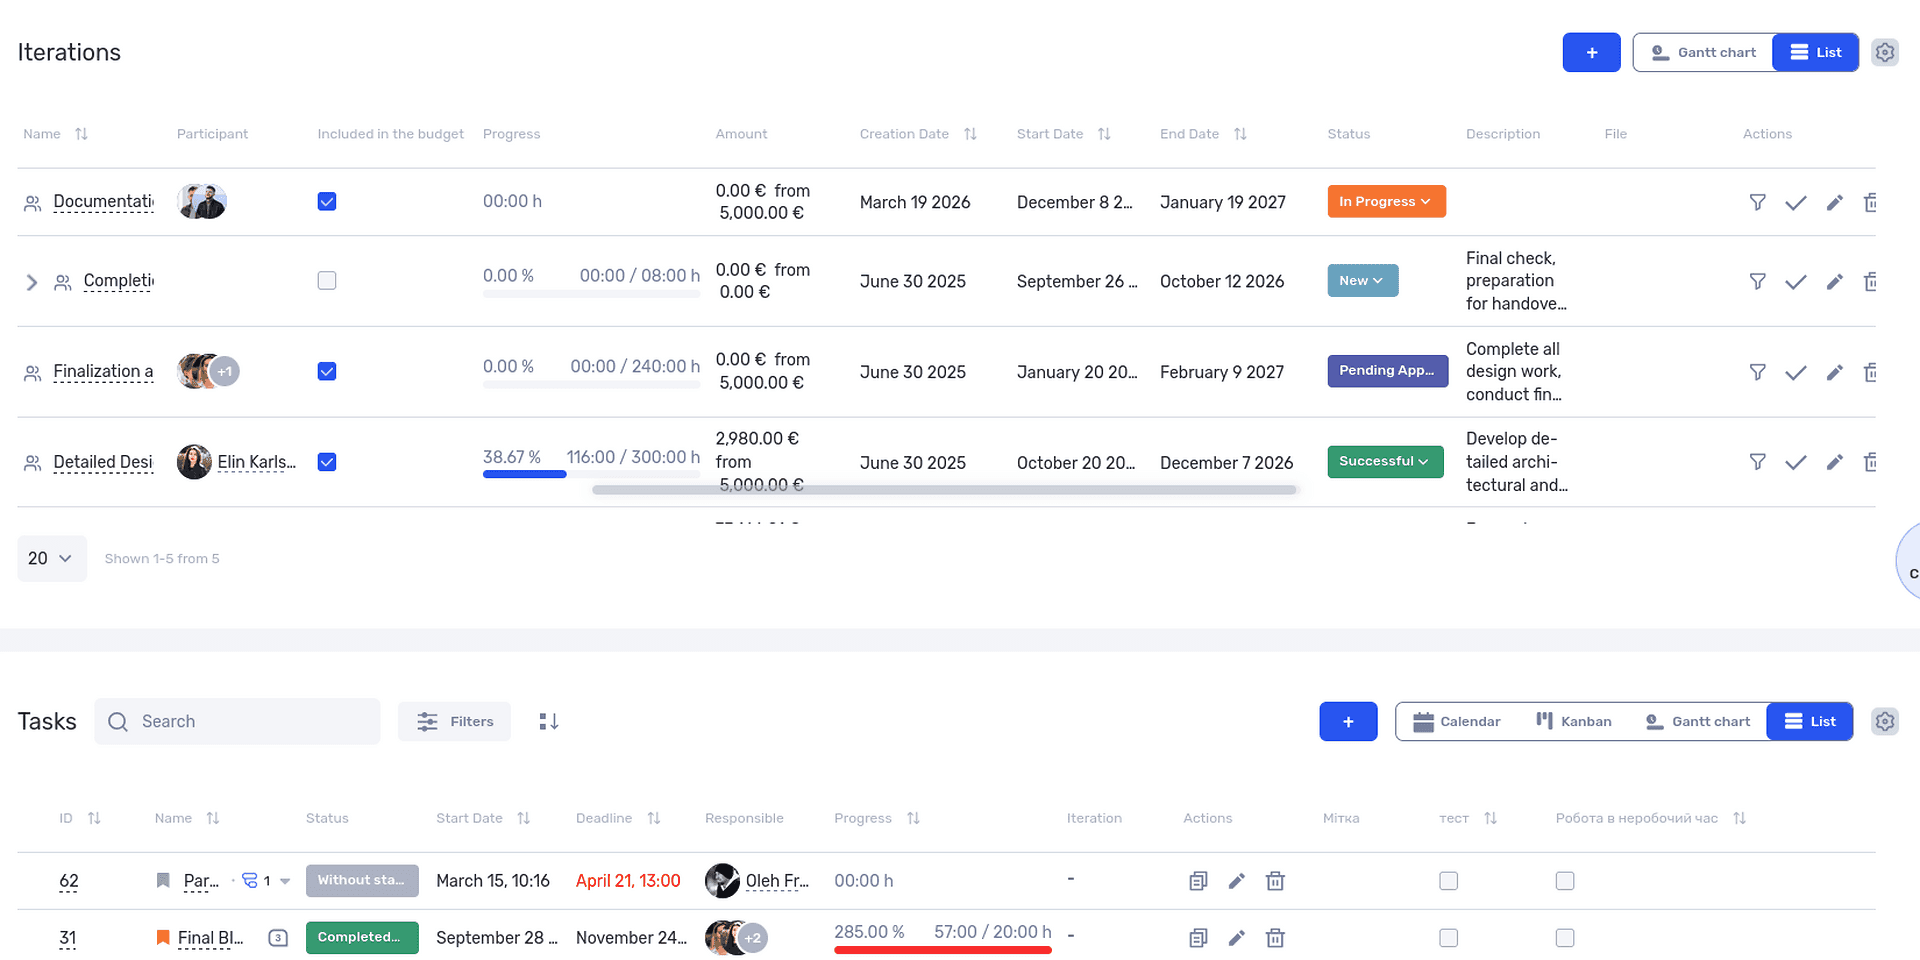
Task: Duplicate task 31
Action: [1198, 938]
